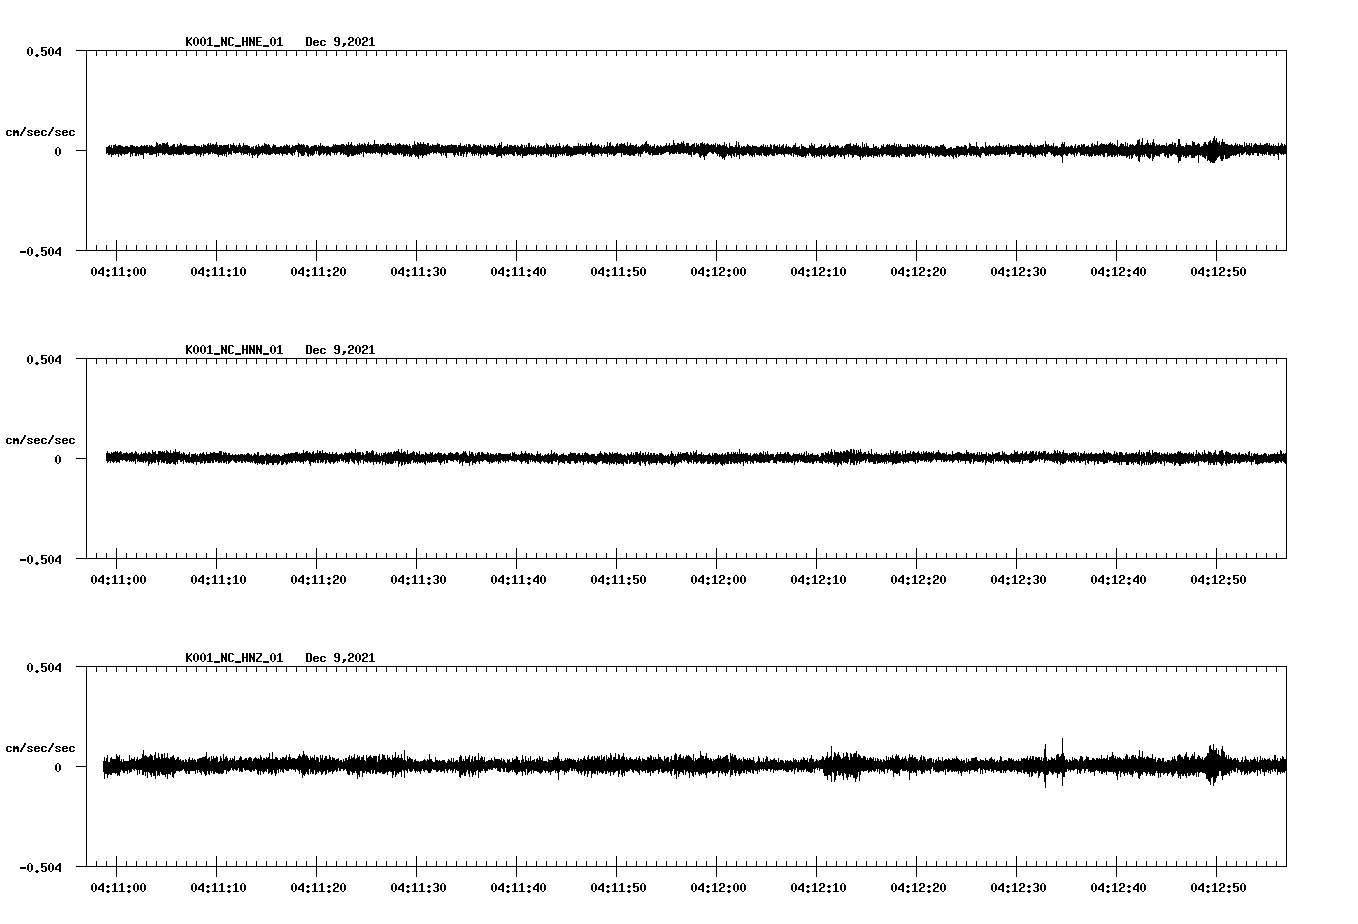The image size is (1358, 924).
Task: Select 04:12:00 tick label below HNN trace
Action: (718, 580)
